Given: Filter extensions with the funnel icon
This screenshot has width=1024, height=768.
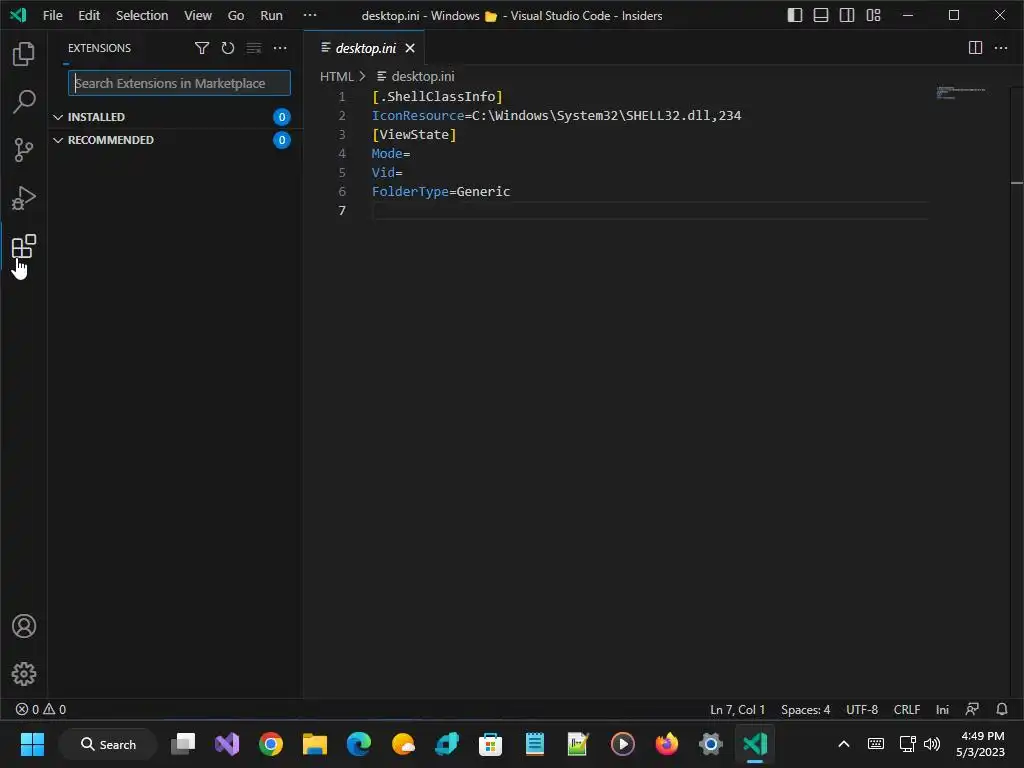Looking at the screenshot, I should [x=202, y=48].
